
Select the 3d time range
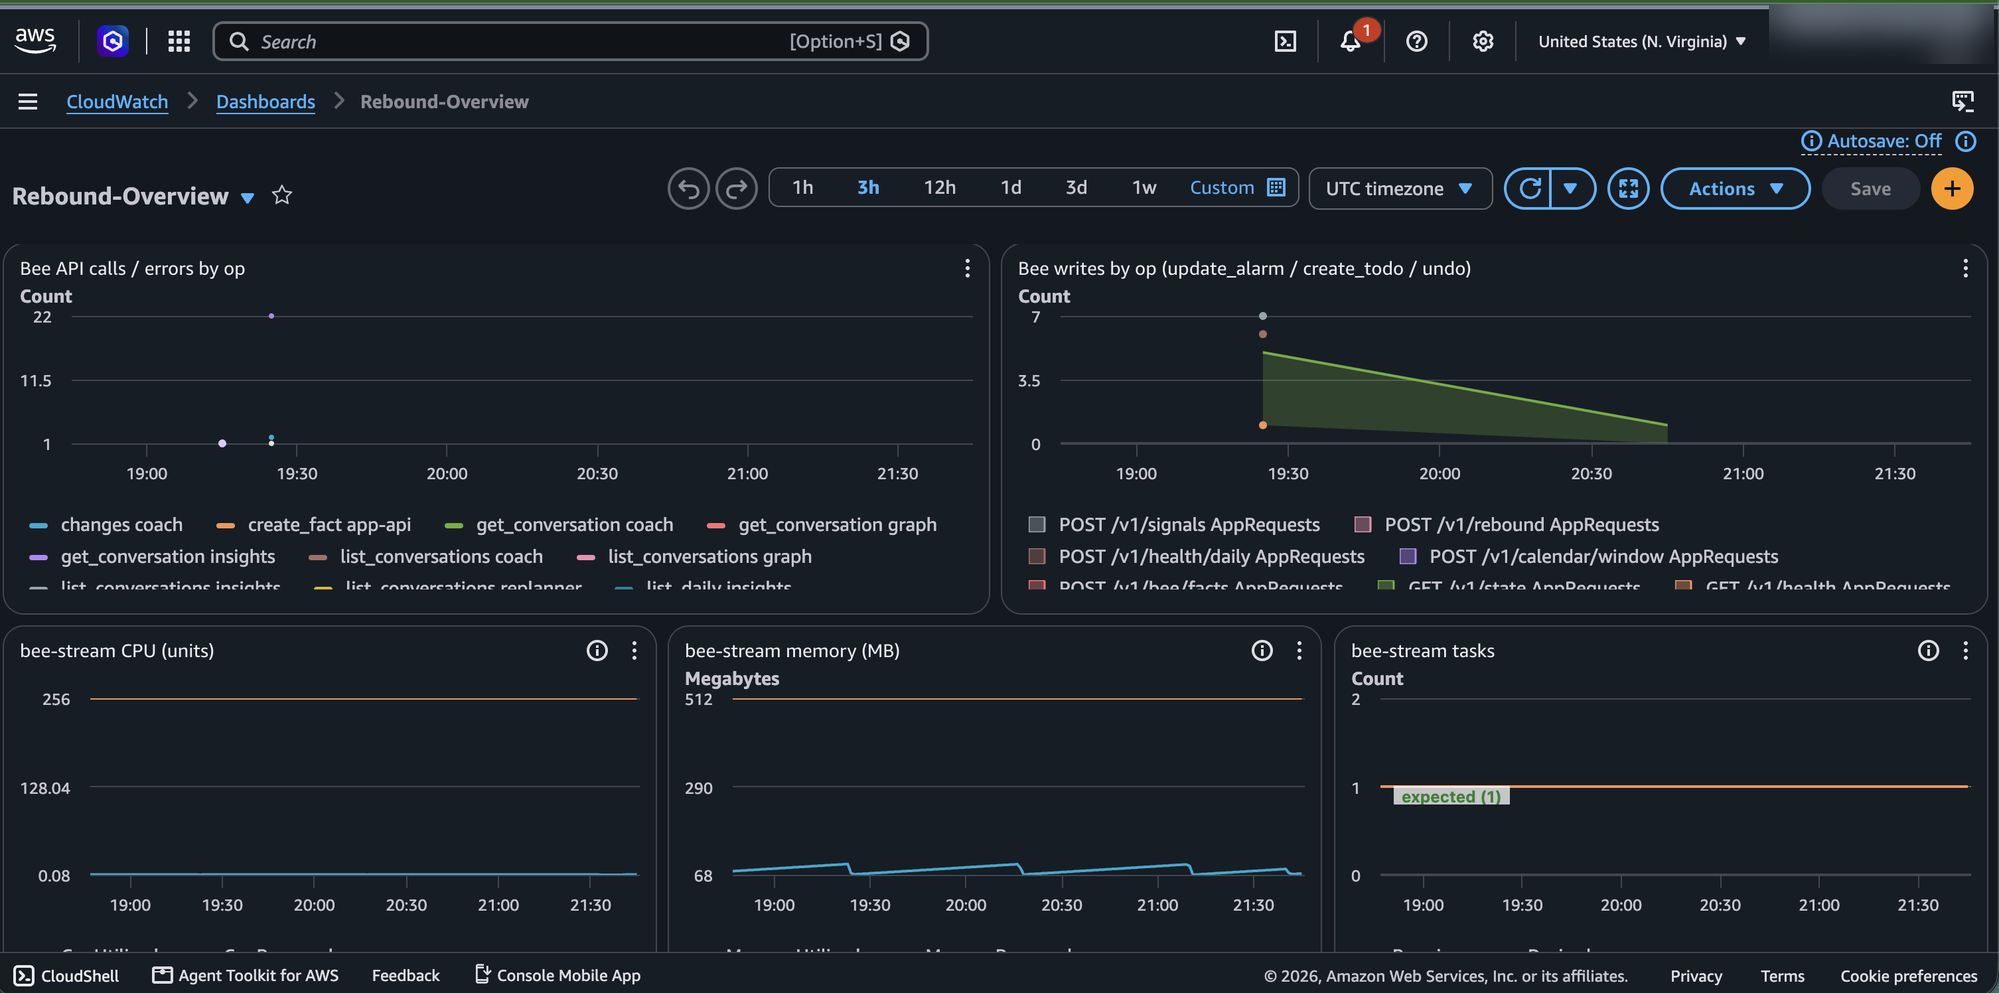pos(1076,187)
